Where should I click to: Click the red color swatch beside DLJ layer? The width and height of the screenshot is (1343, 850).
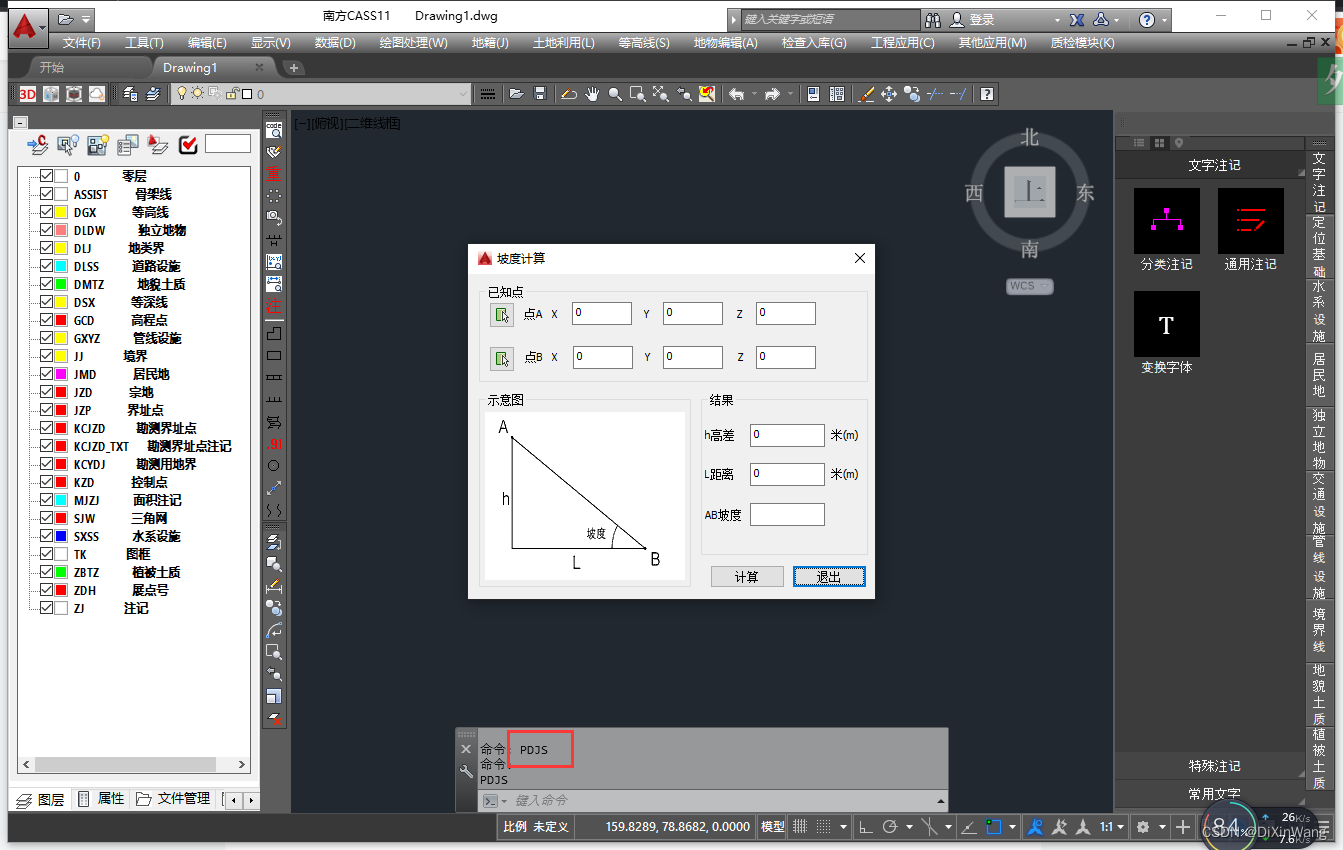(x=63, y=248)
